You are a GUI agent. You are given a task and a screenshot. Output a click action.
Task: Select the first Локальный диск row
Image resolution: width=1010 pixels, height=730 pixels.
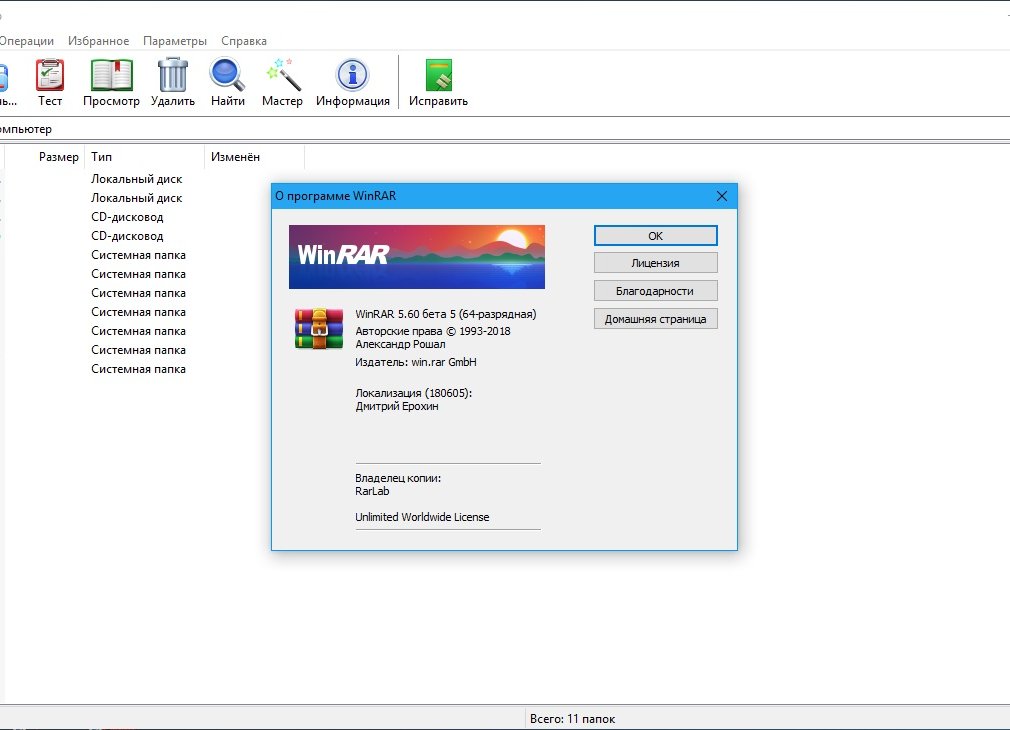[x=137, y=179]
